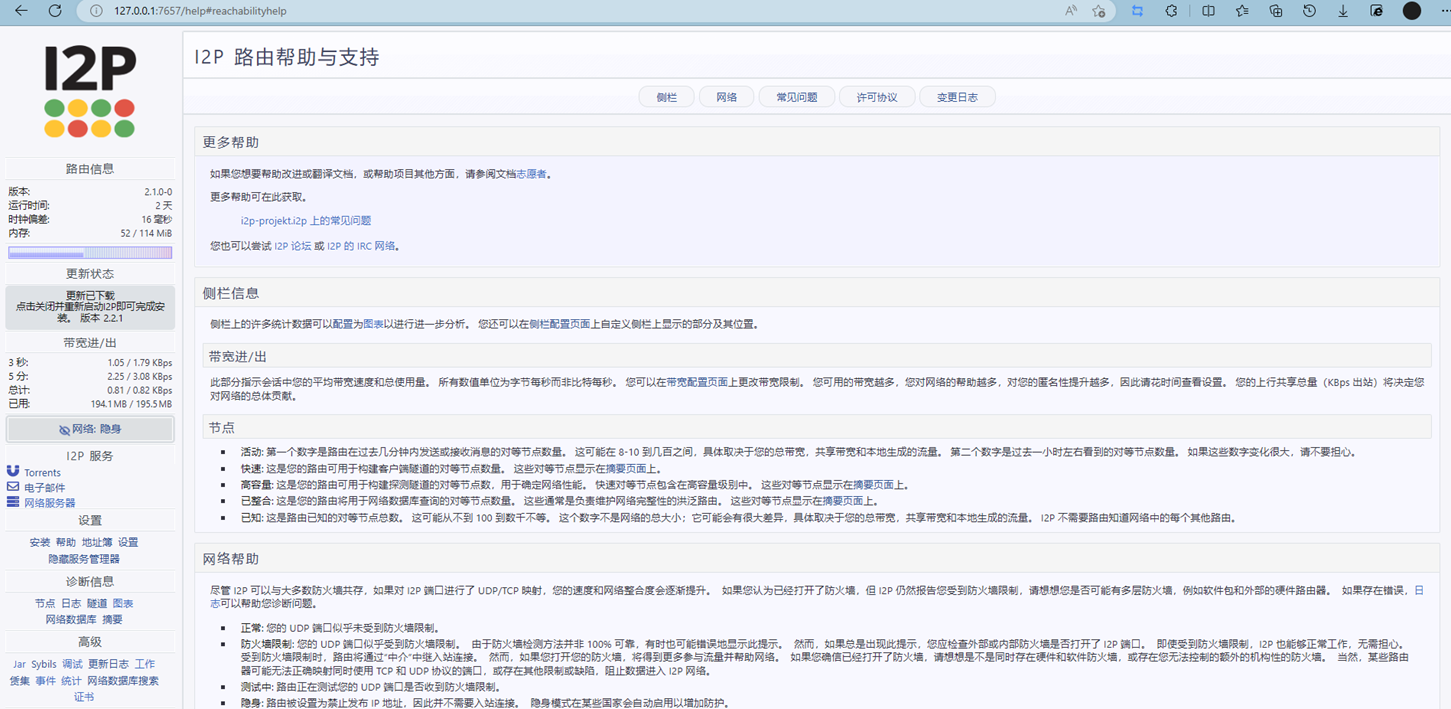Click the 高级 sidebar heading
Screen dimensions: 1451x709
90,642
